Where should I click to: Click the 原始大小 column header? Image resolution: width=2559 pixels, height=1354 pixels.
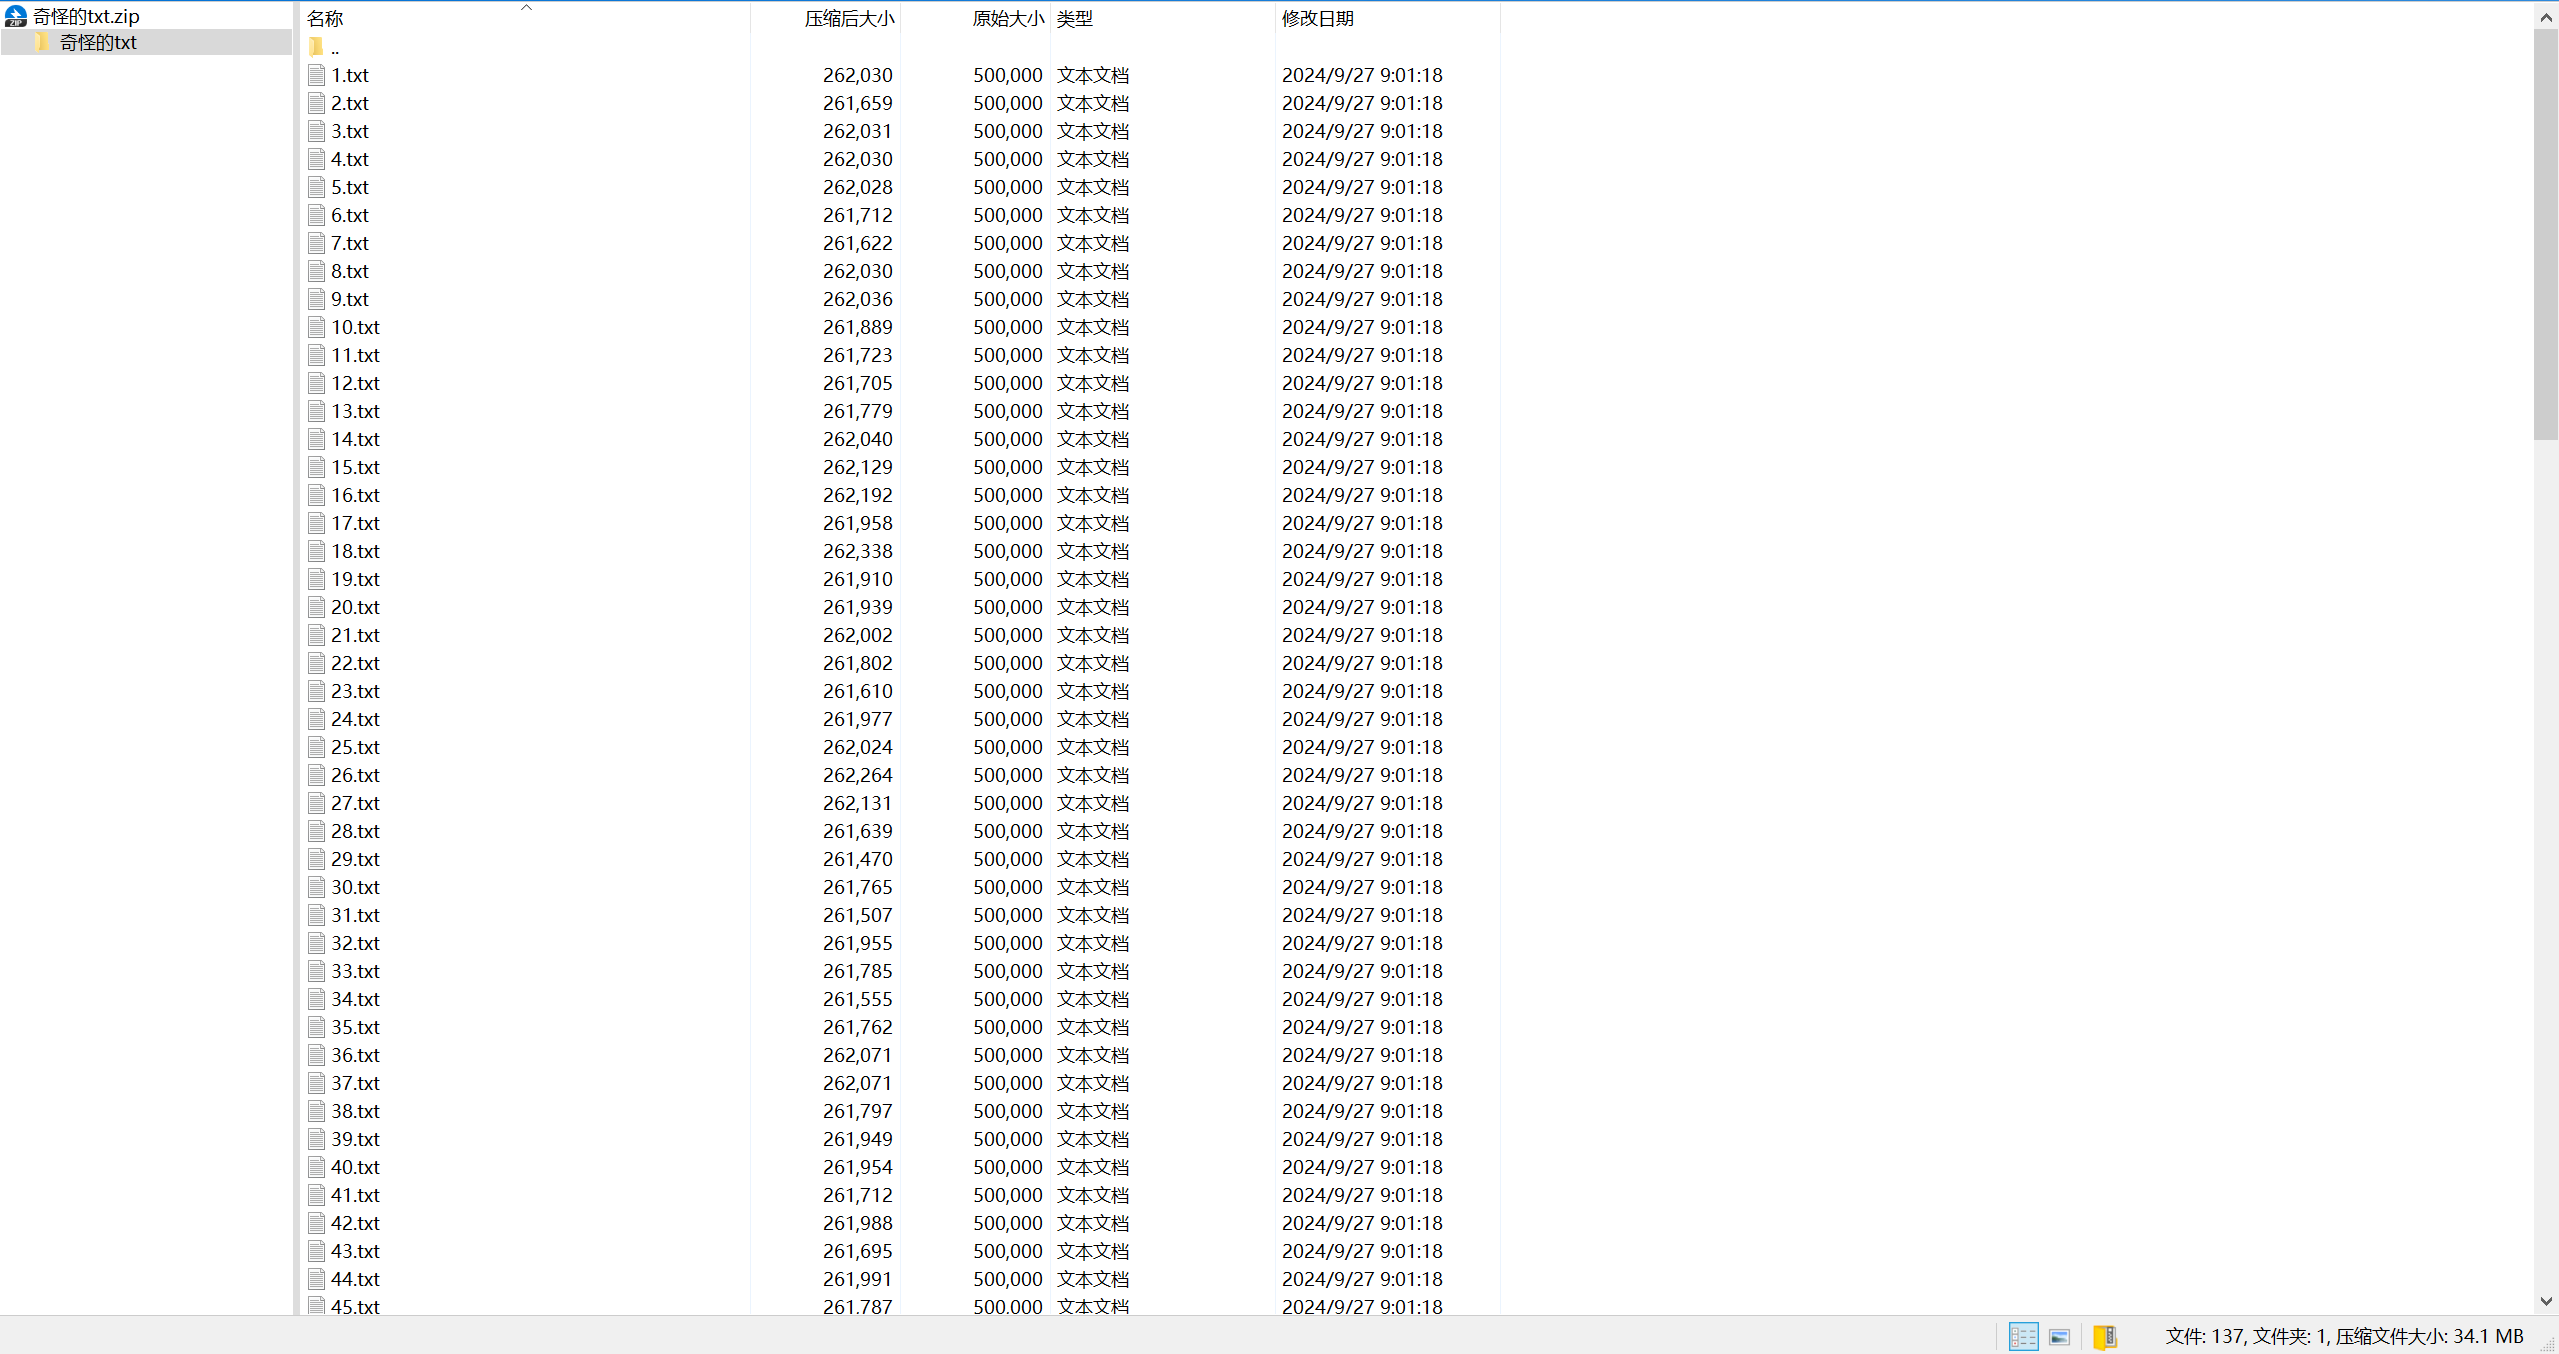tap(1007, 18)
